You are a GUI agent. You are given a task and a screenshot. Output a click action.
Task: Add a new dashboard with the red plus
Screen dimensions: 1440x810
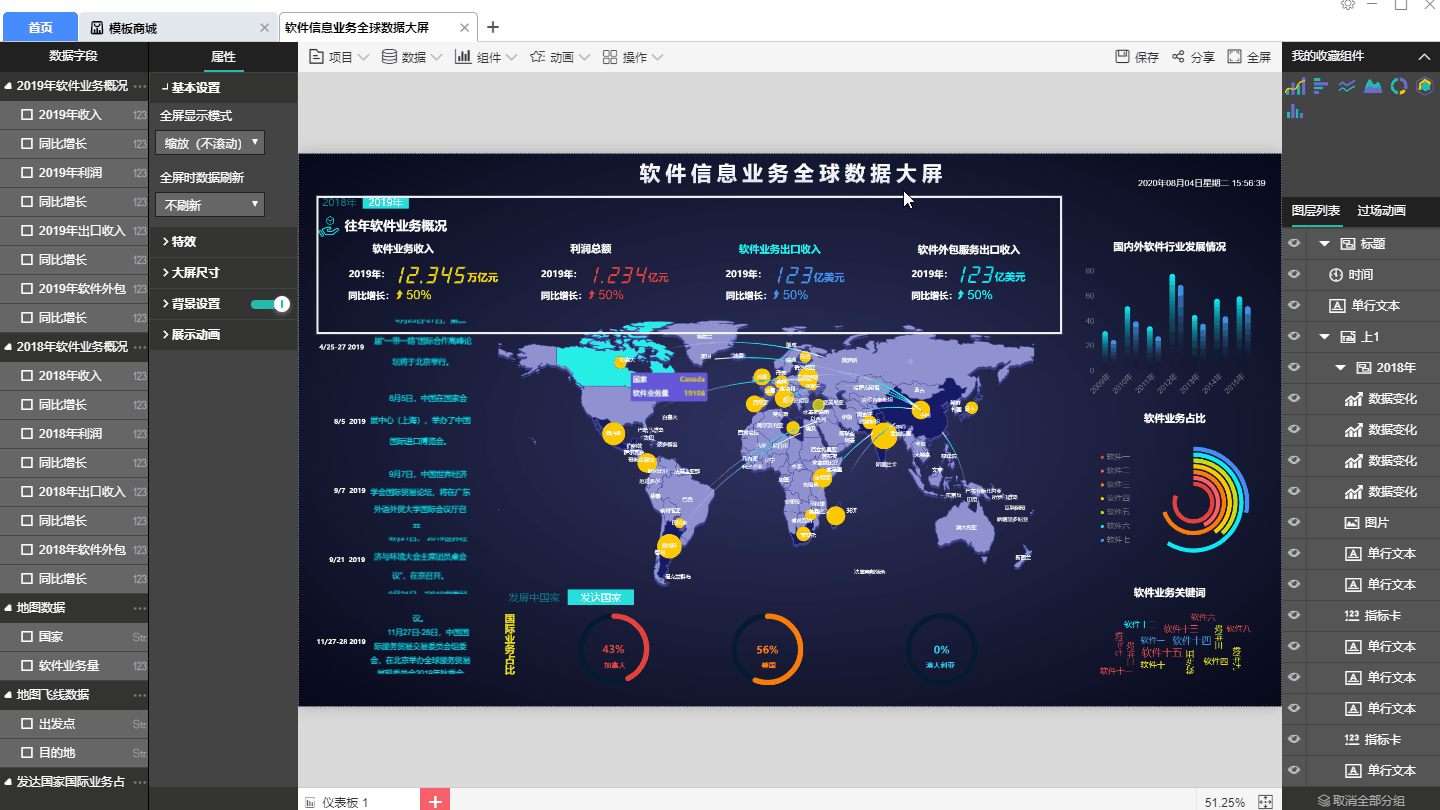pos(435,800)
